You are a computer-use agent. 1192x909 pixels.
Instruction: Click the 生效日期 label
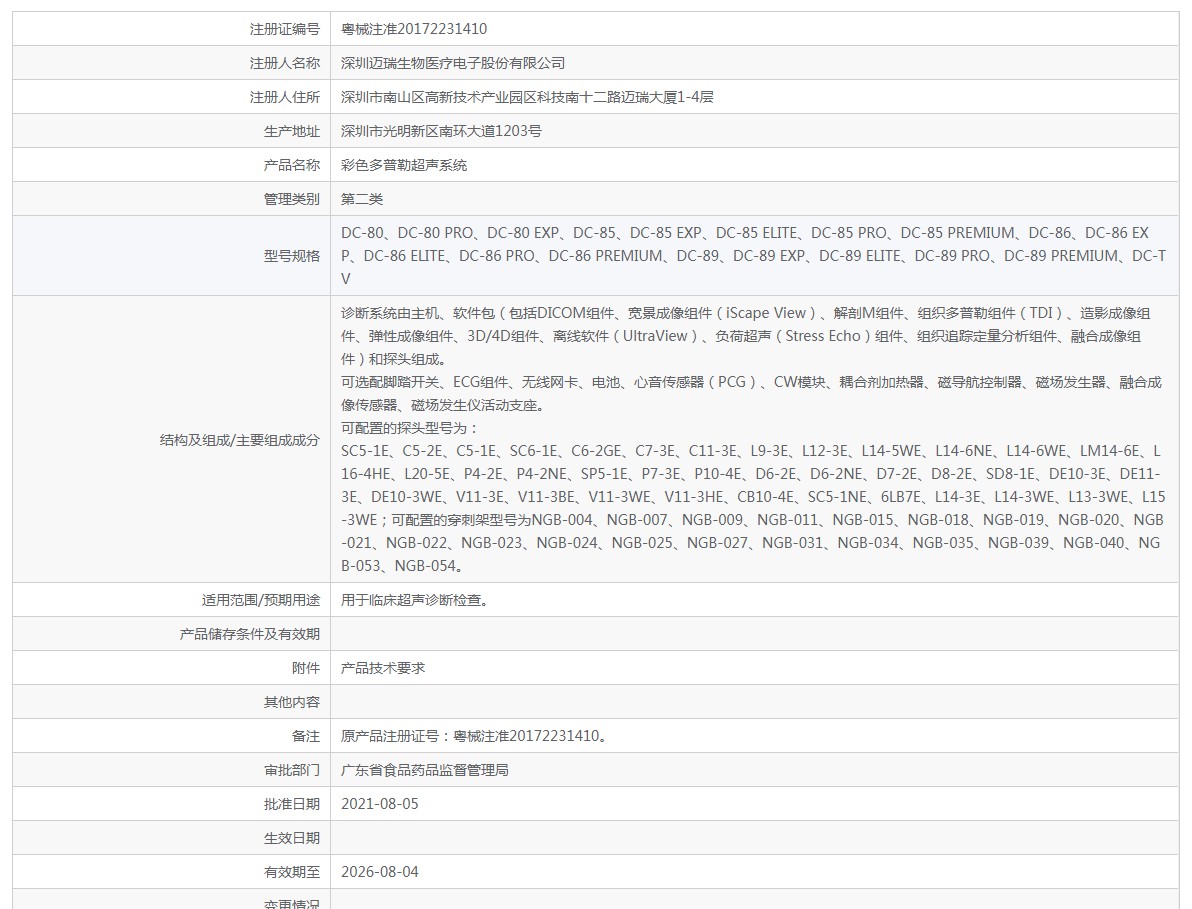(291, 838)
